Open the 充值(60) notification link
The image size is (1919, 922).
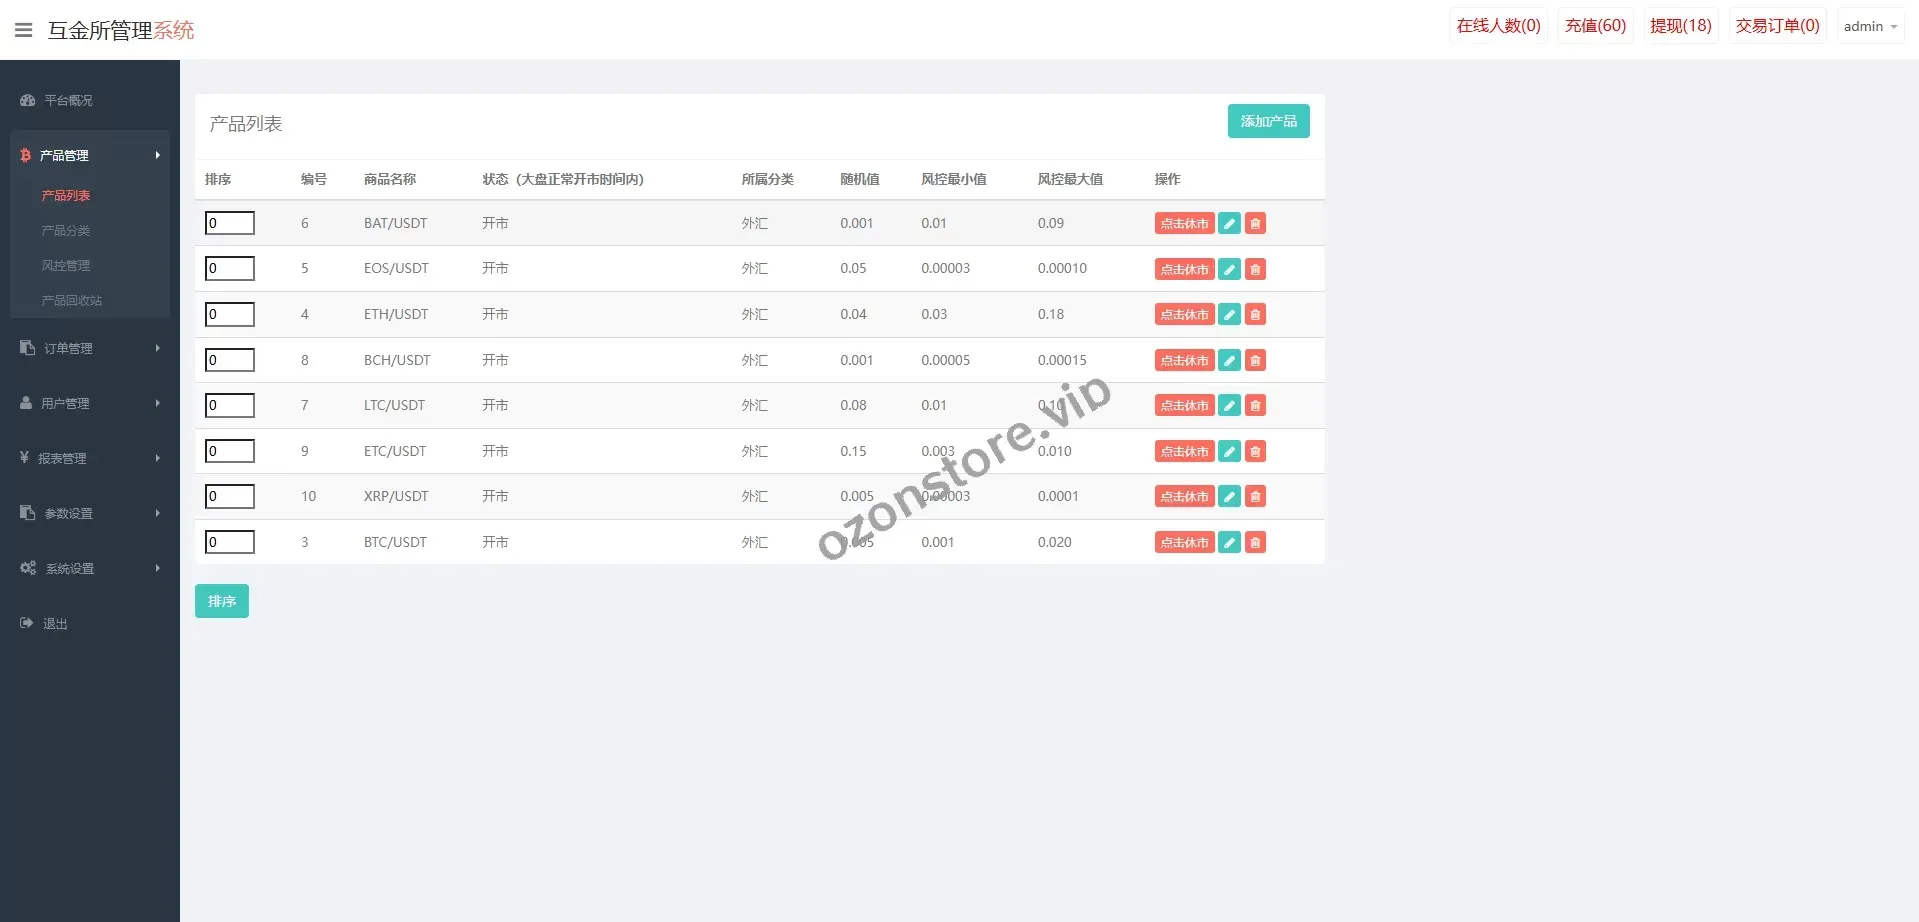point(1595,26)
